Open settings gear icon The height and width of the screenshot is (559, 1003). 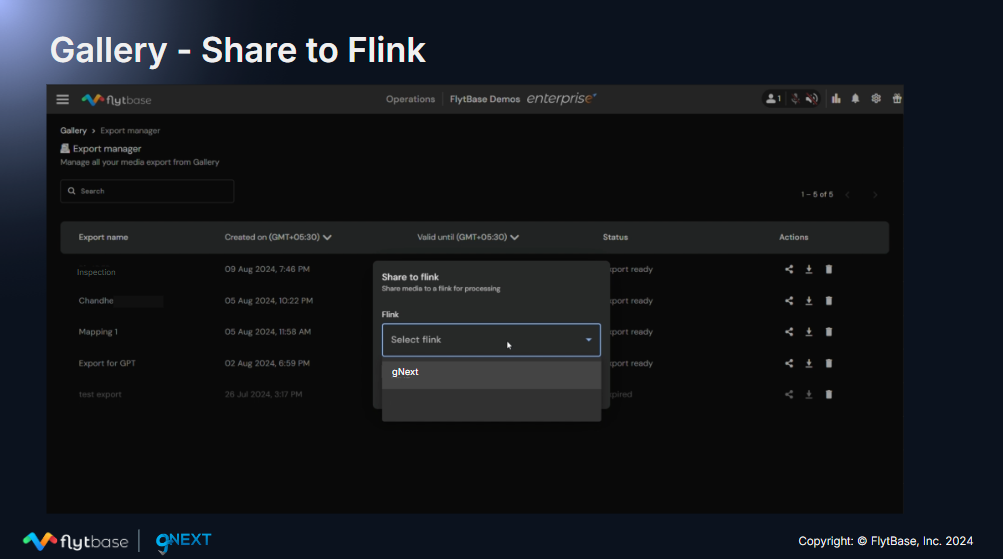[876, 98]
